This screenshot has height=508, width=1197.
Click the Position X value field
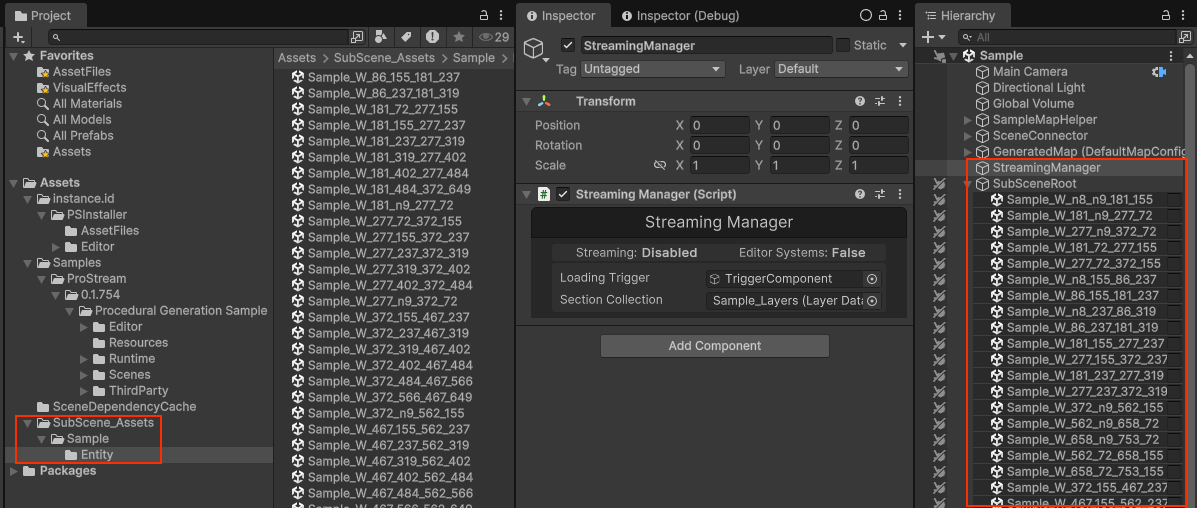(720, 125)
